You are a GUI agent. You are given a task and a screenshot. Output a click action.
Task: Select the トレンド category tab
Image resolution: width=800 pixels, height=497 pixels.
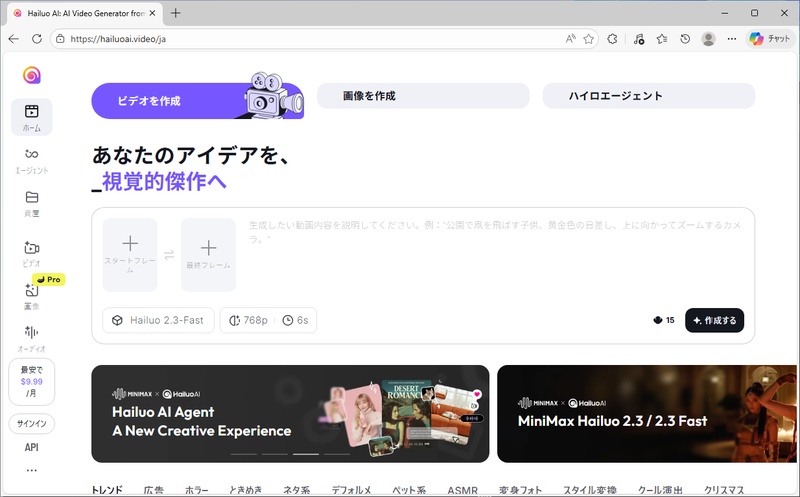pyautogui.click(x=107, y=490)
